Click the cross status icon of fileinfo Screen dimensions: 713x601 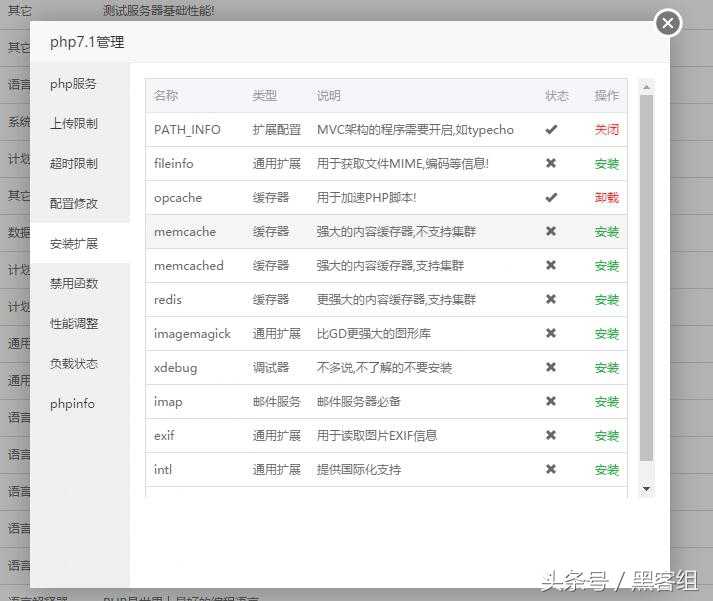click(x=551, y=163)
